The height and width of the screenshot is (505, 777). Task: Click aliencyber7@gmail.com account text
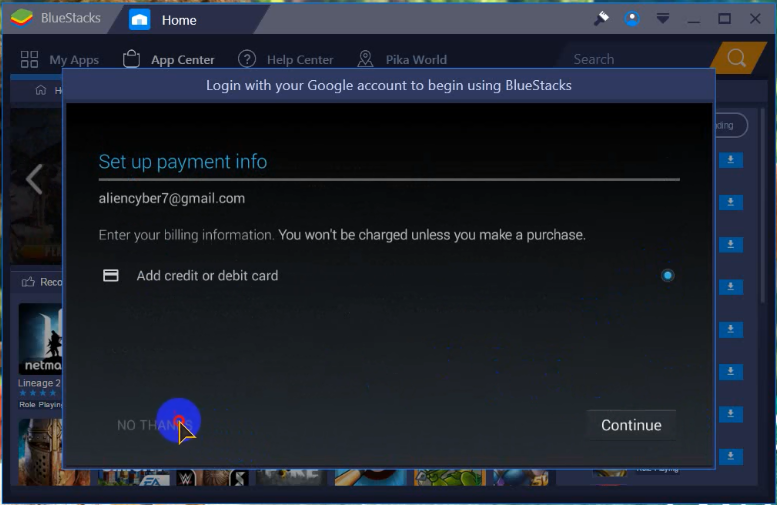click(x=171, y=198)
